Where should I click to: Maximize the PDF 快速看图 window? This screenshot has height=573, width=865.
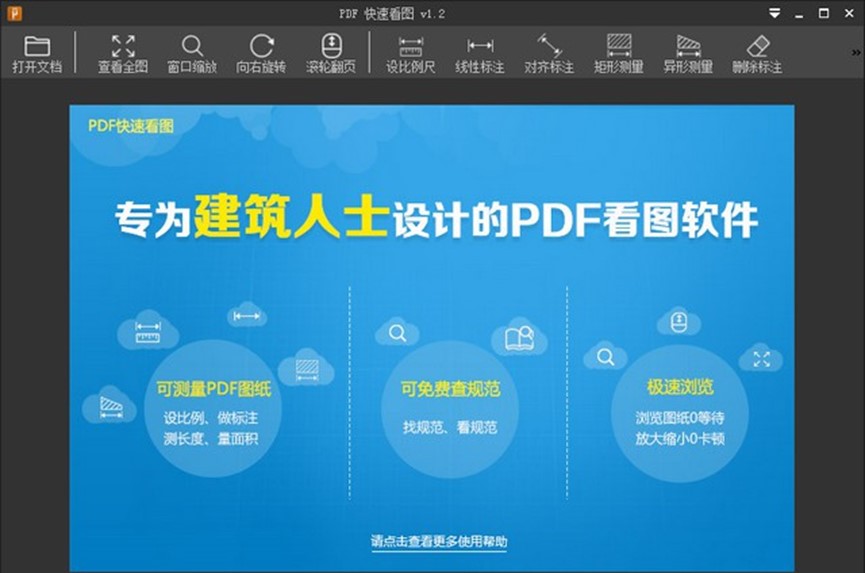pos(824,13)
